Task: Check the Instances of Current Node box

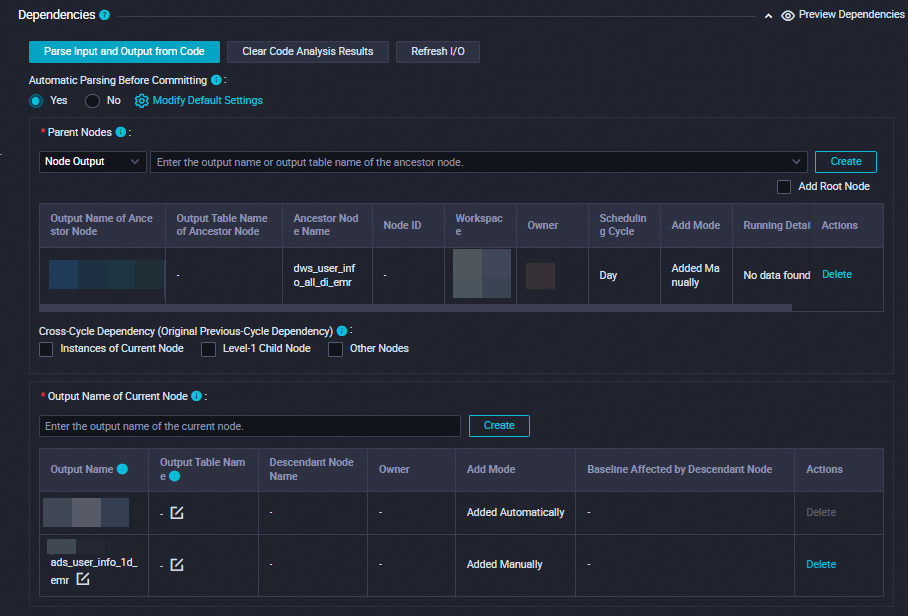Action: [x=46, y=349]
